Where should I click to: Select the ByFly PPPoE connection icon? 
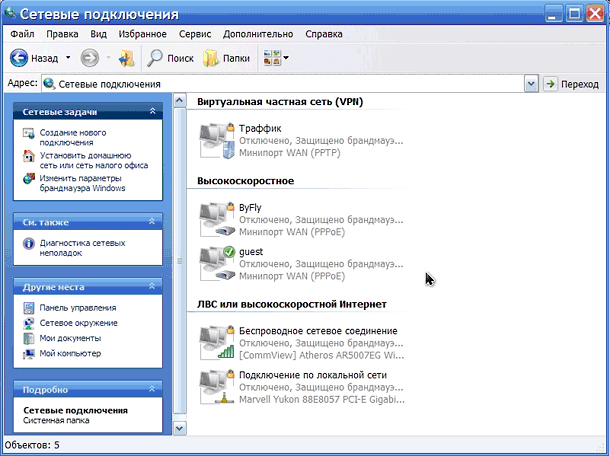(x=217, y=219)
